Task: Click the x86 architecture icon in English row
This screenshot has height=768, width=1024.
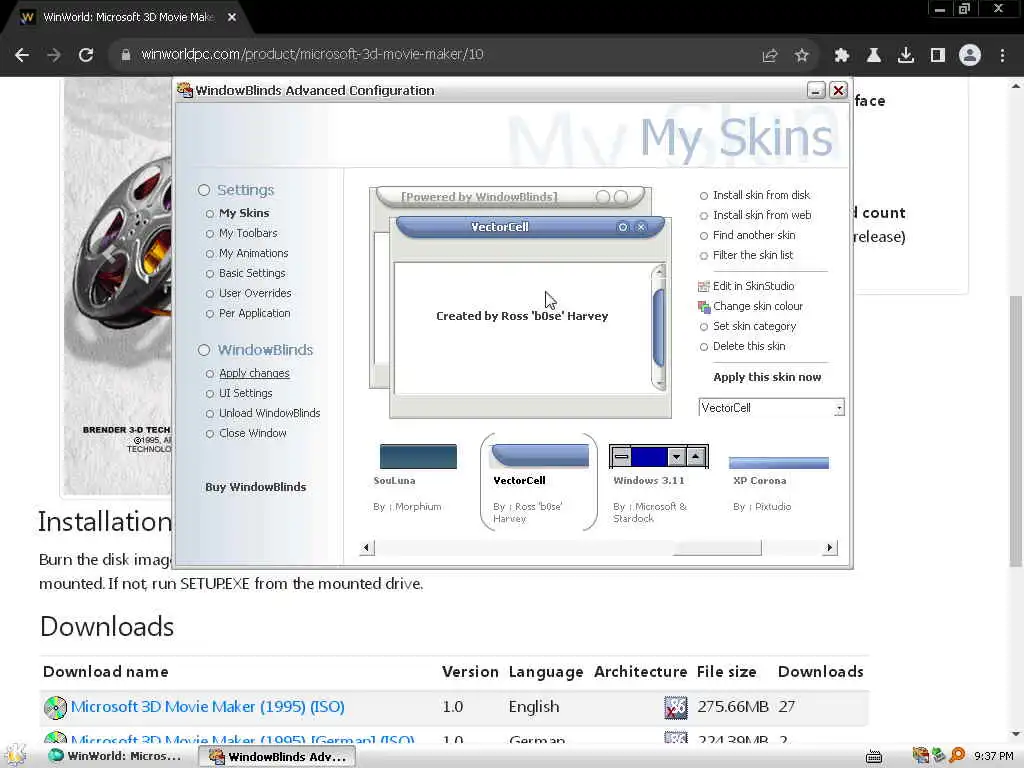Action: (676, 707)
